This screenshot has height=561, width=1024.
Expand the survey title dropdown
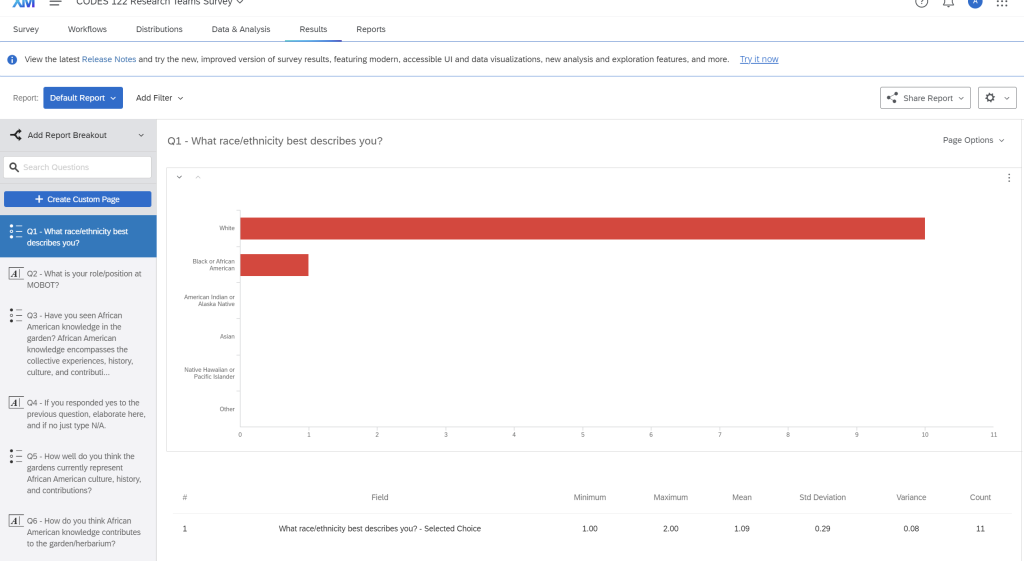point(240,3)
